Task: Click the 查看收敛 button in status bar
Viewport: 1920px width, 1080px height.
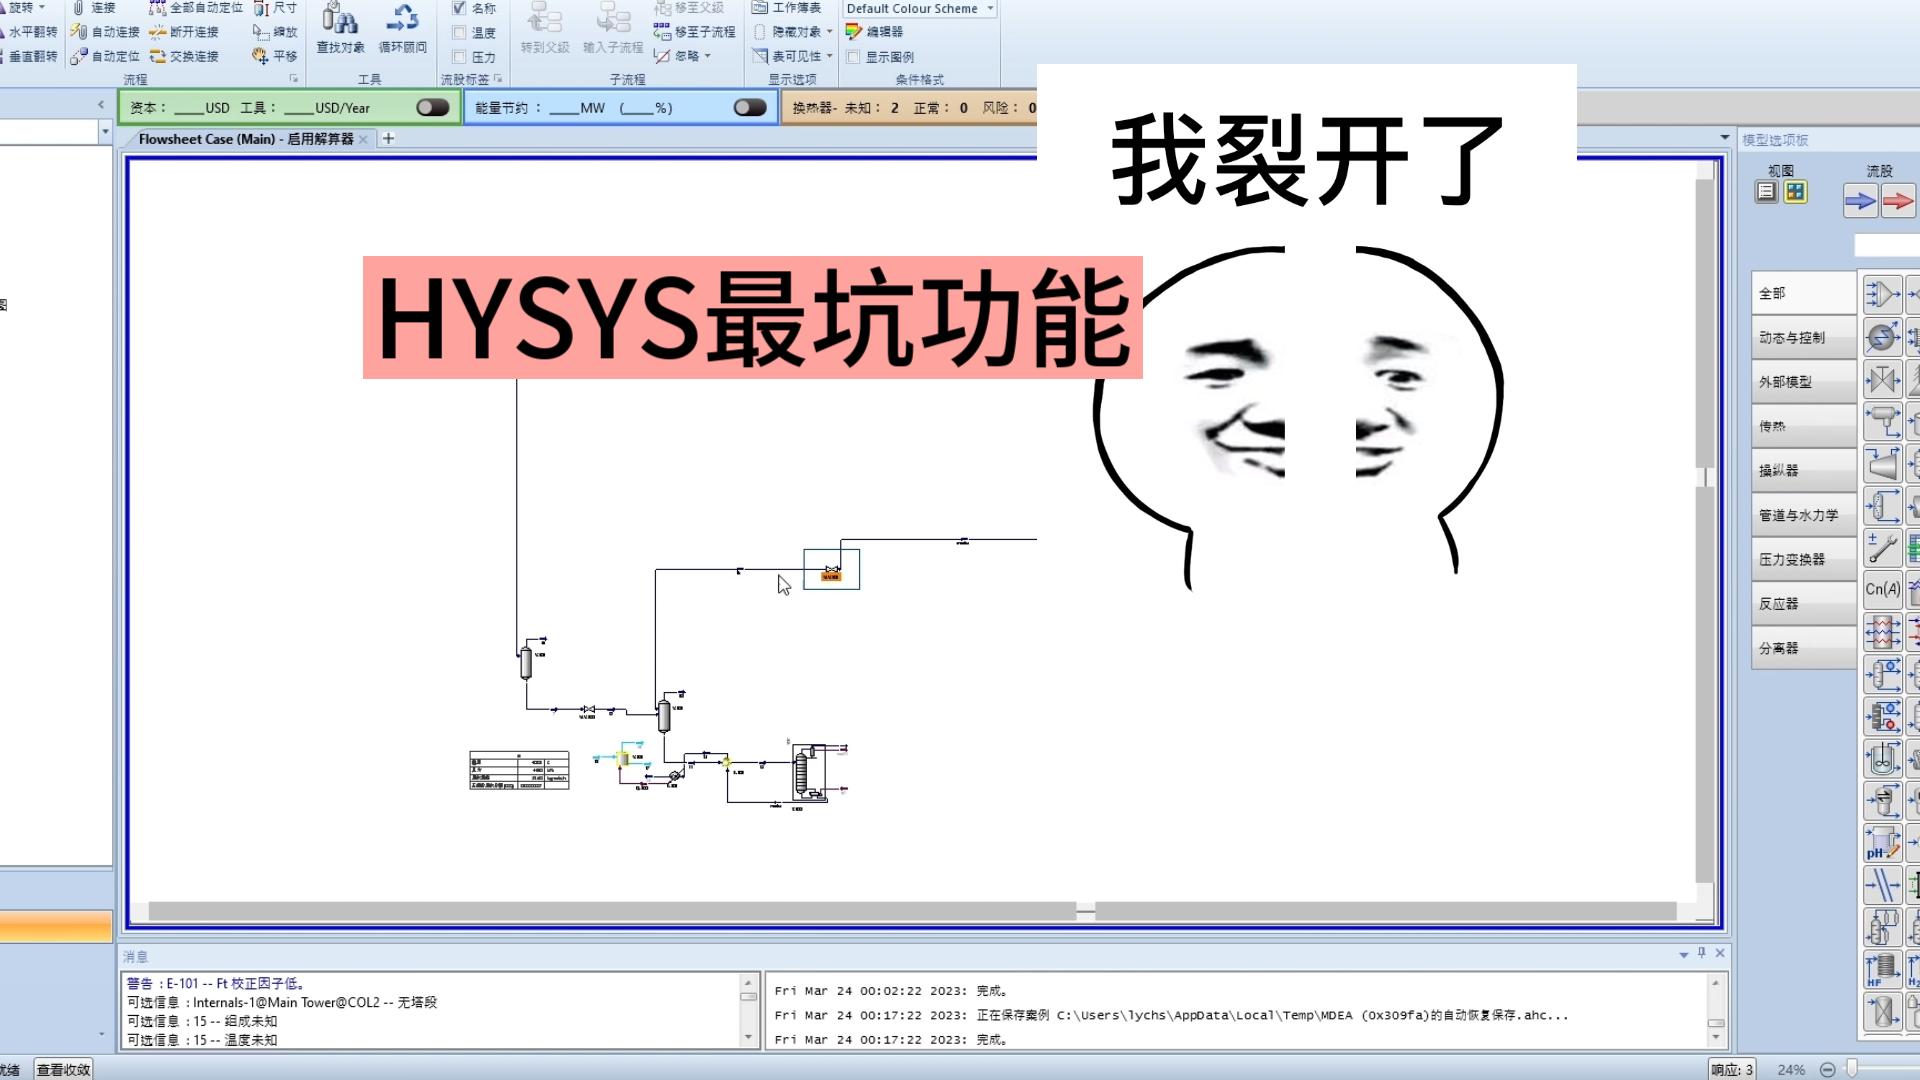Action: tap(64, 1068)
